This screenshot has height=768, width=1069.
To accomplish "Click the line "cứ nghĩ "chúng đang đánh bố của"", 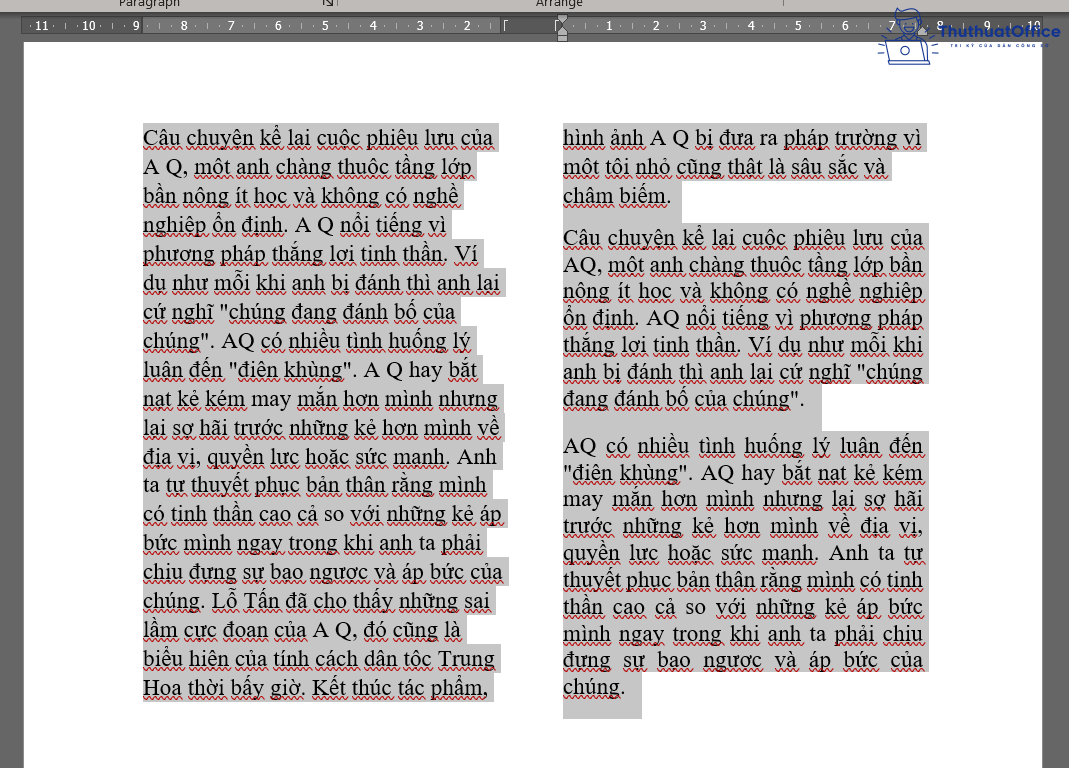I will [x=299, y=312].
